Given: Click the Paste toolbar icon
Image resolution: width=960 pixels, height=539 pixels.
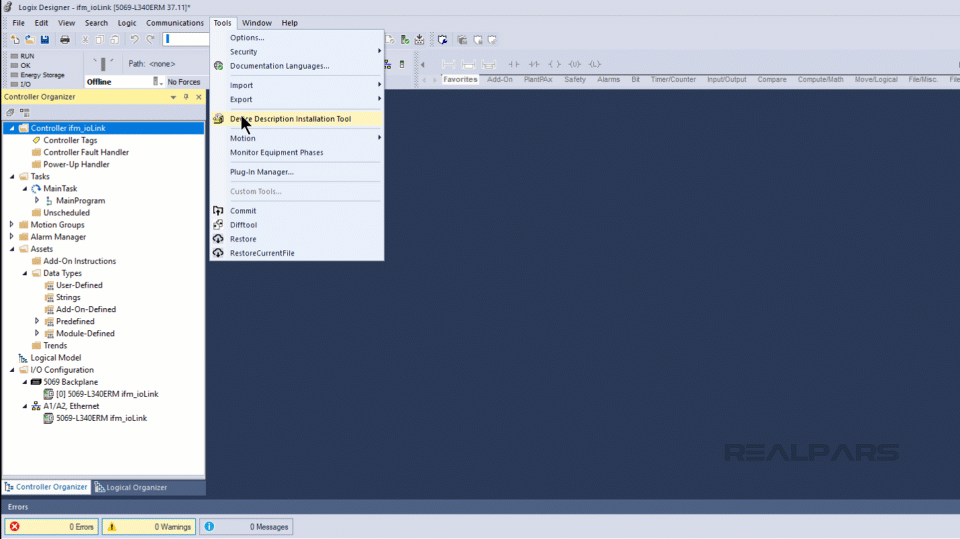Looking at the screenshot, I should pyautogui.click(x=114, y=40).
